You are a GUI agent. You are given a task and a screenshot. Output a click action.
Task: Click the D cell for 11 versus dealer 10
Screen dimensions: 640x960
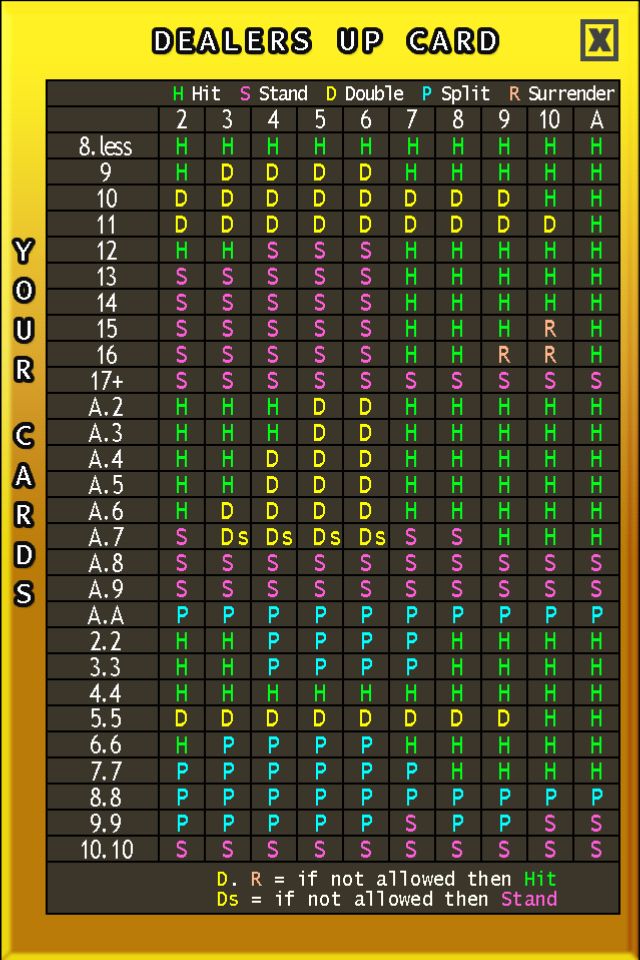[x=550, y=225]
